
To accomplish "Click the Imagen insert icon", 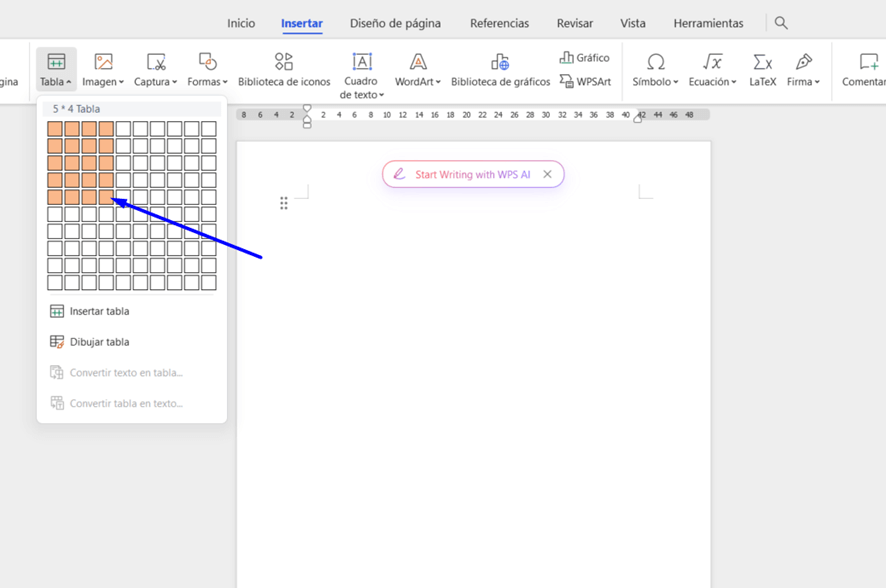I will point(103,61).
